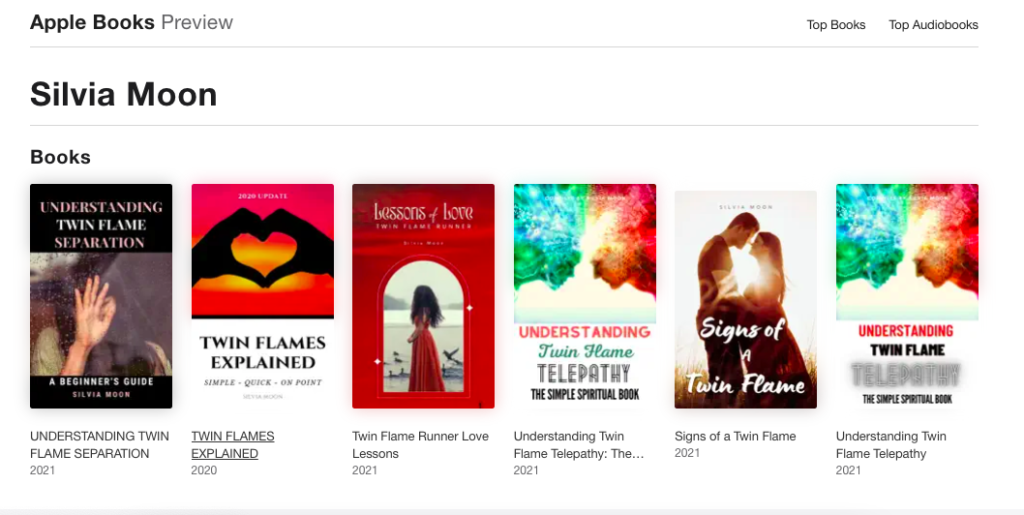This screenshot has width=1024, height=515.
Task: Click the 2020 year under Twin Flames Explained
Action: [204, 470]
